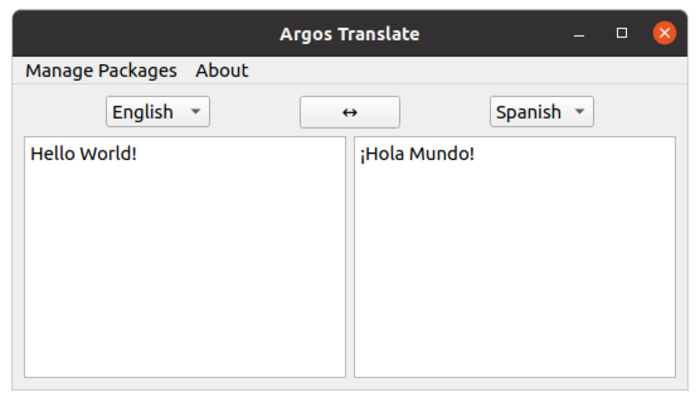Click the word "Spanish" in the target selector
This screenshot has height=402, width=700.
tap(528, 112)
